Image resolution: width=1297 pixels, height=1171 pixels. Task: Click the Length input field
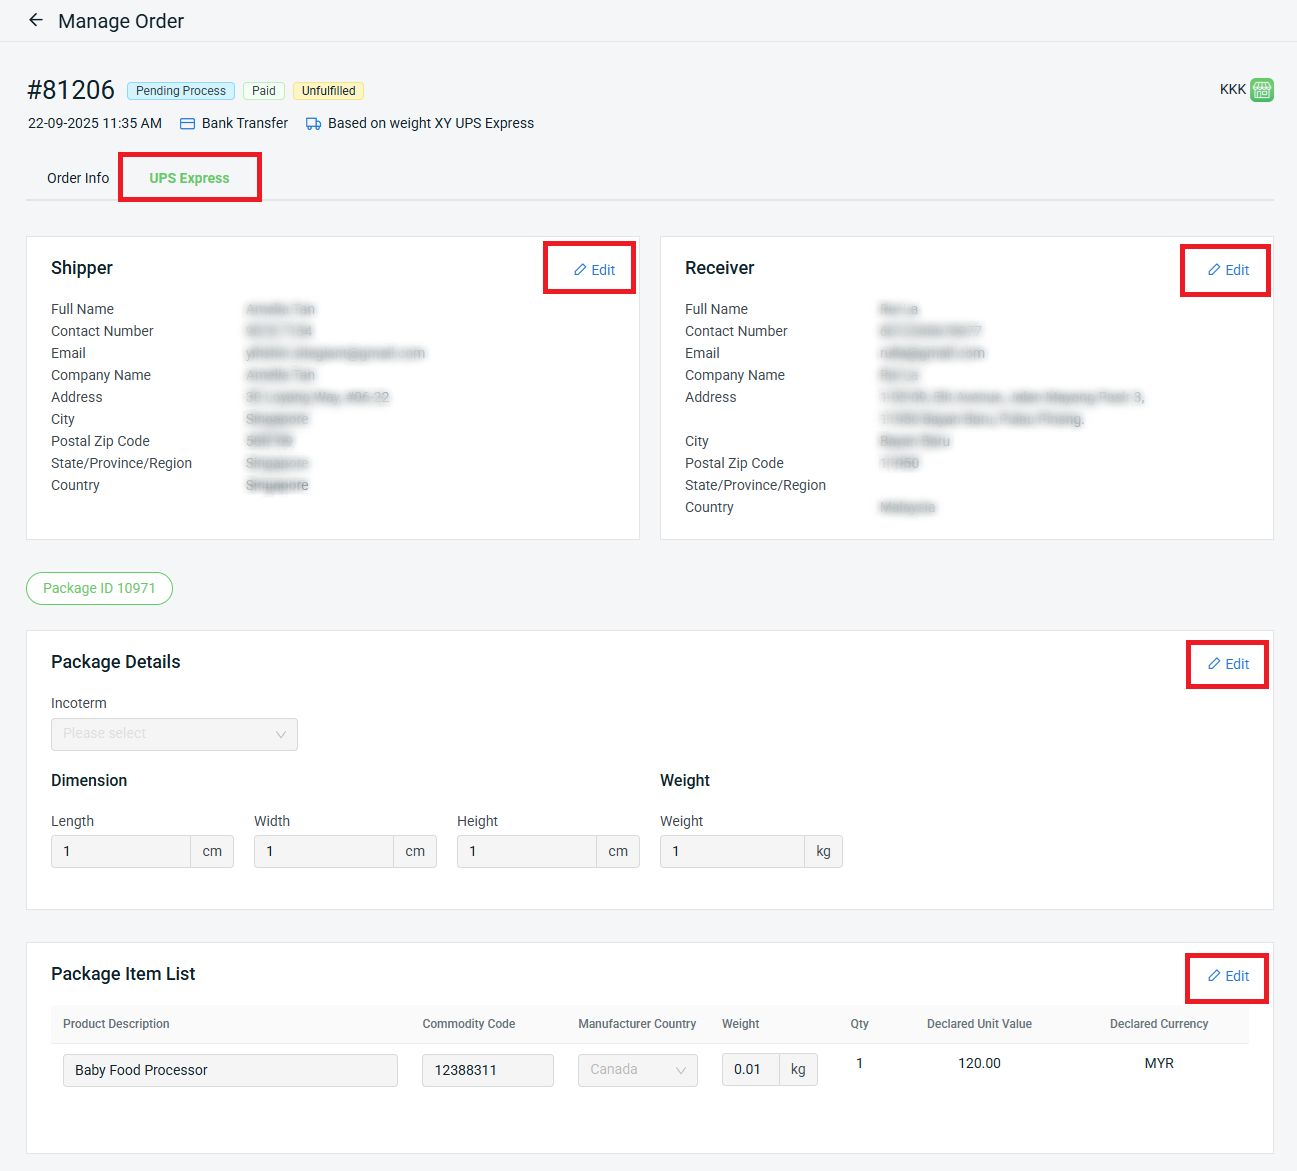click(121, 852)
